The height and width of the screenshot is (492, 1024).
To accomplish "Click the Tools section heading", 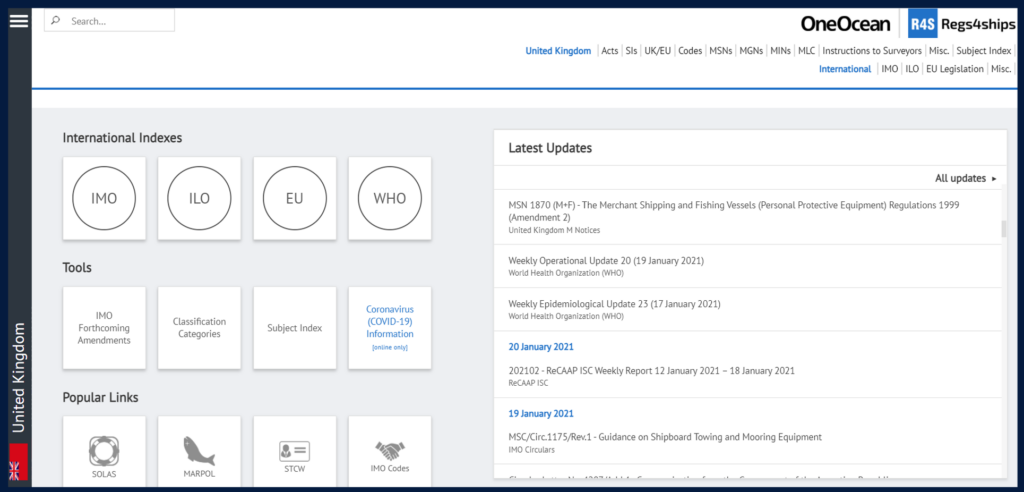I will (77, 267).
